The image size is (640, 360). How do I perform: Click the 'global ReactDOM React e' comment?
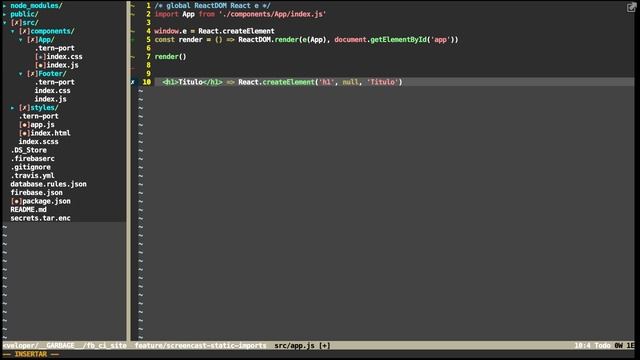pos(212,6)
